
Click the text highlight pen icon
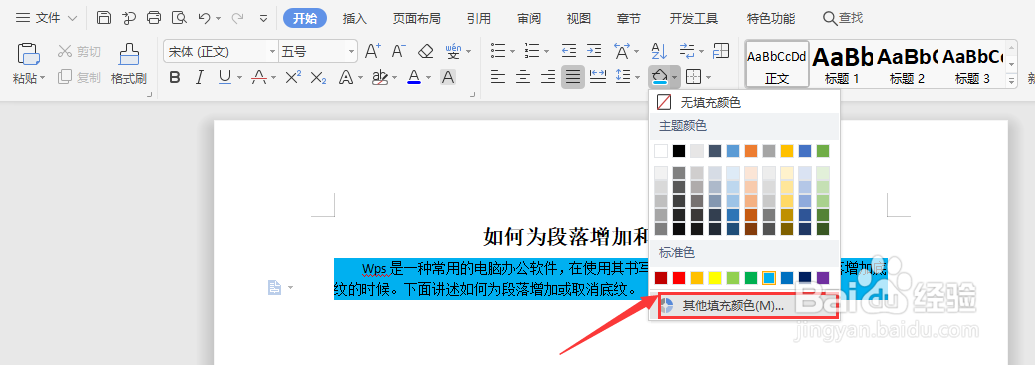(380, 78)
